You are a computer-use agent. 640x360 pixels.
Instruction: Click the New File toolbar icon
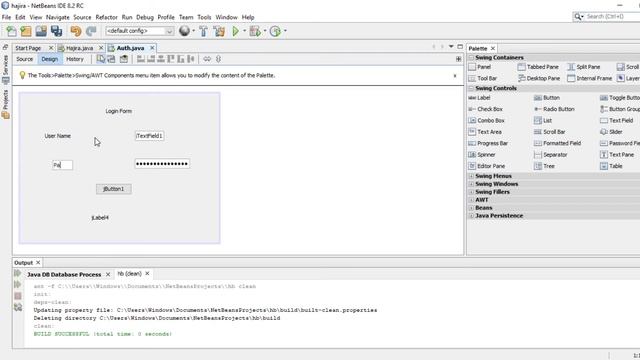point(11,31)
